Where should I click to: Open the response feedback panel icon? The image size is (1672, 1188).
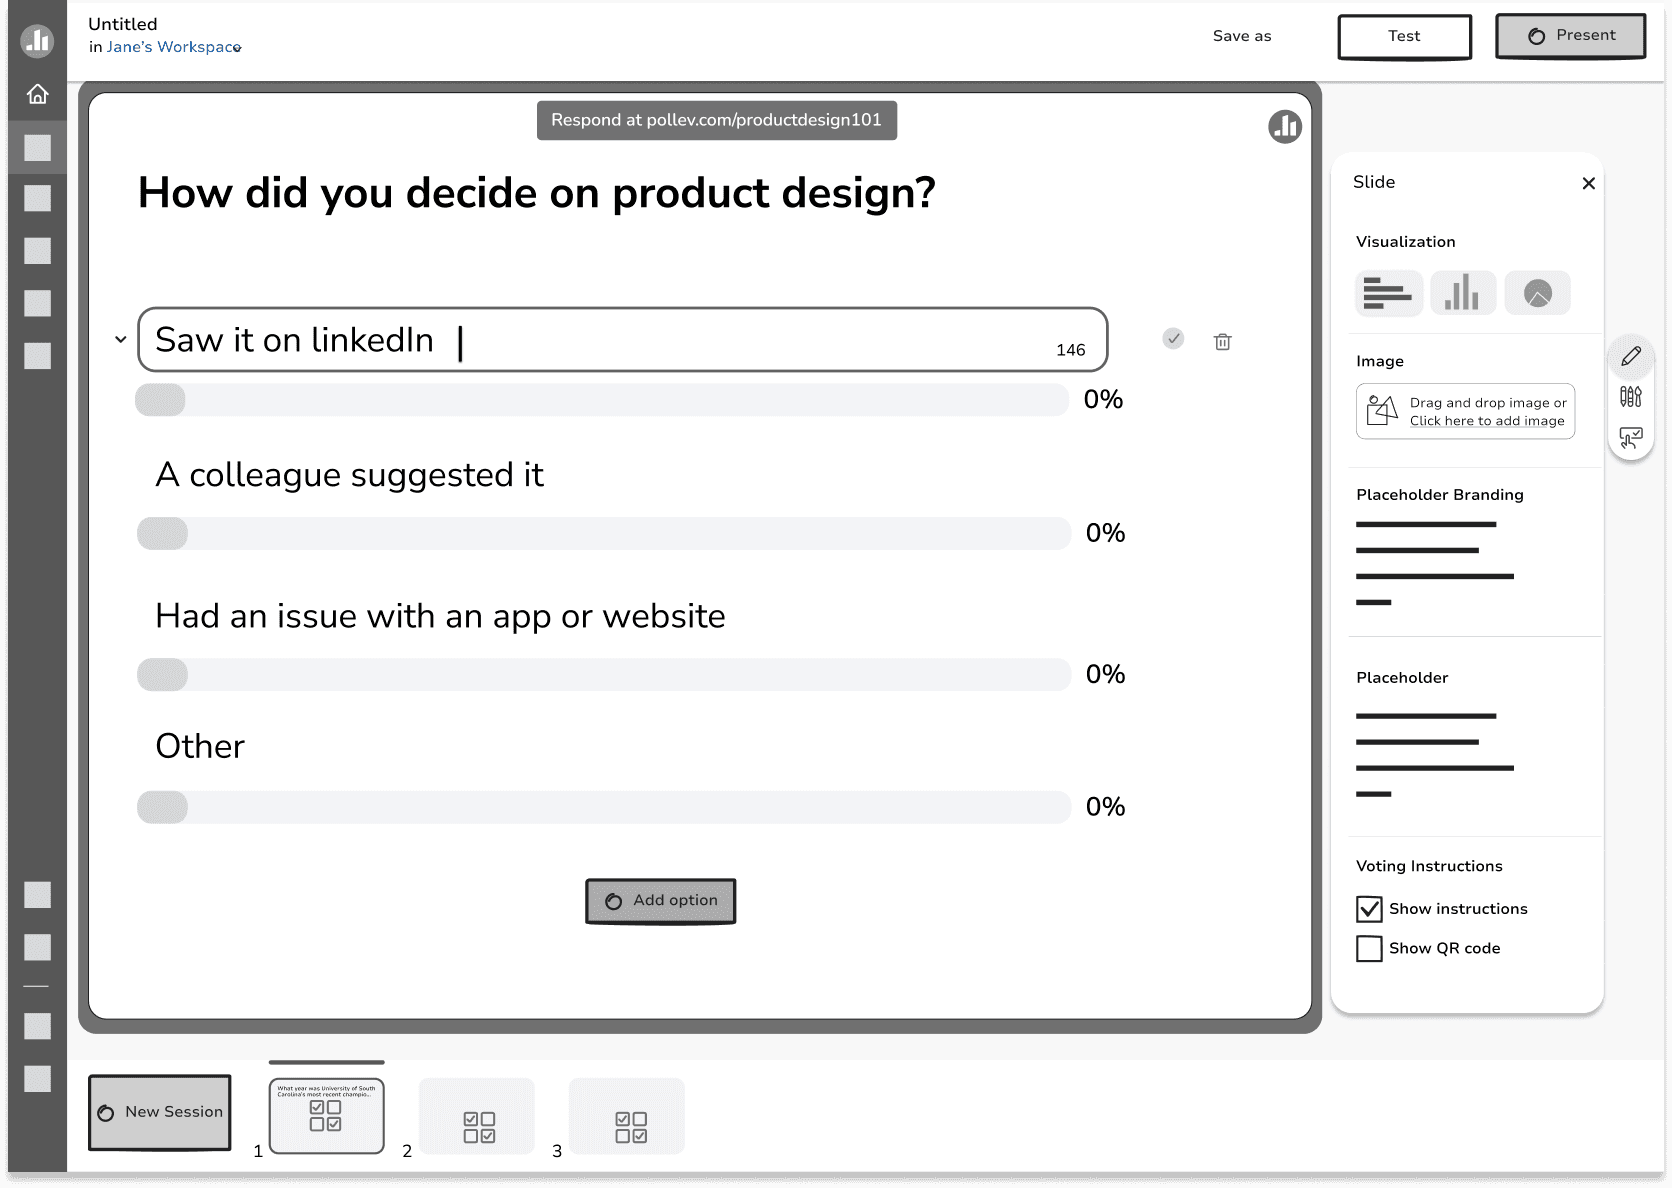pos(1631,438)
